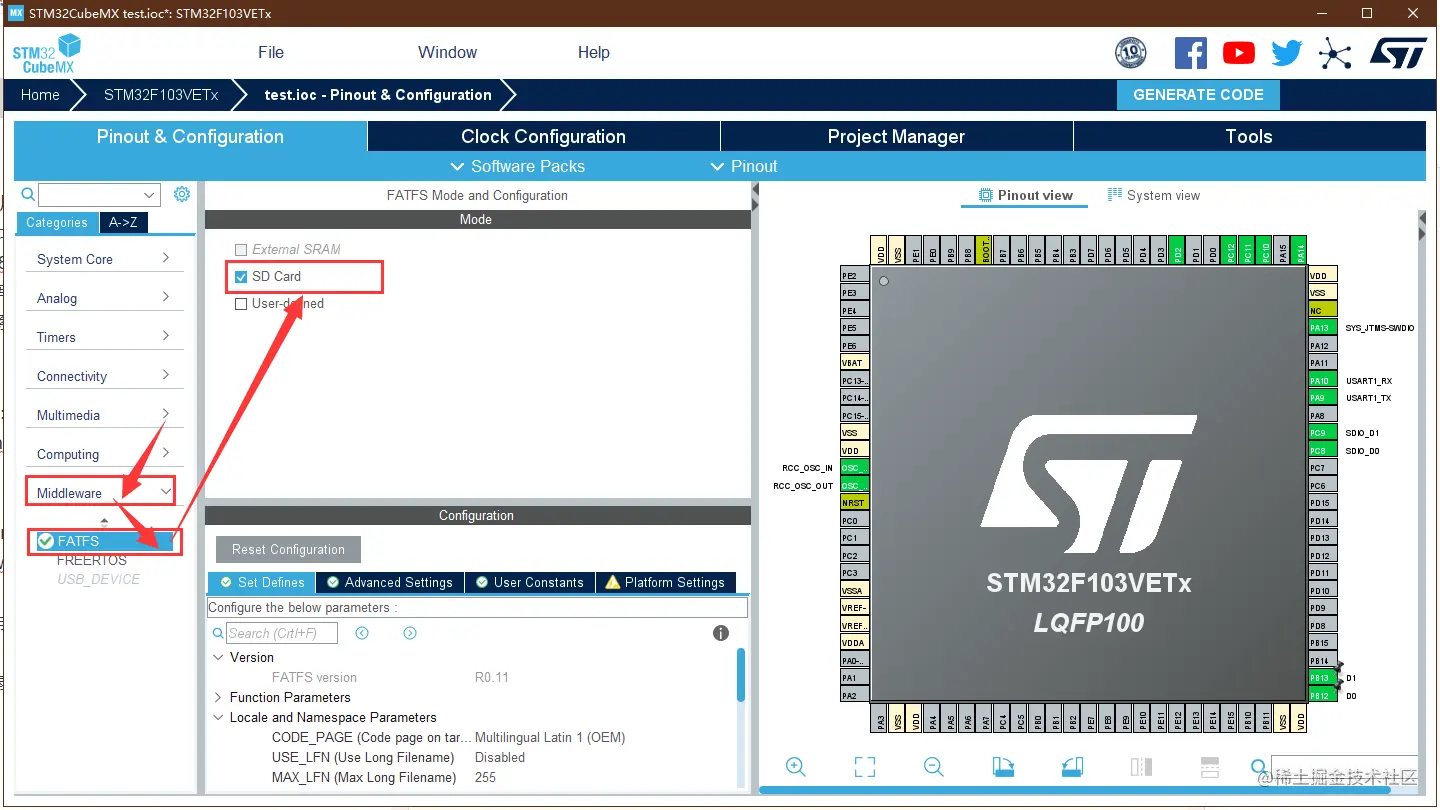
Task: Open the Window menu
Action: (x=447, y=53)
